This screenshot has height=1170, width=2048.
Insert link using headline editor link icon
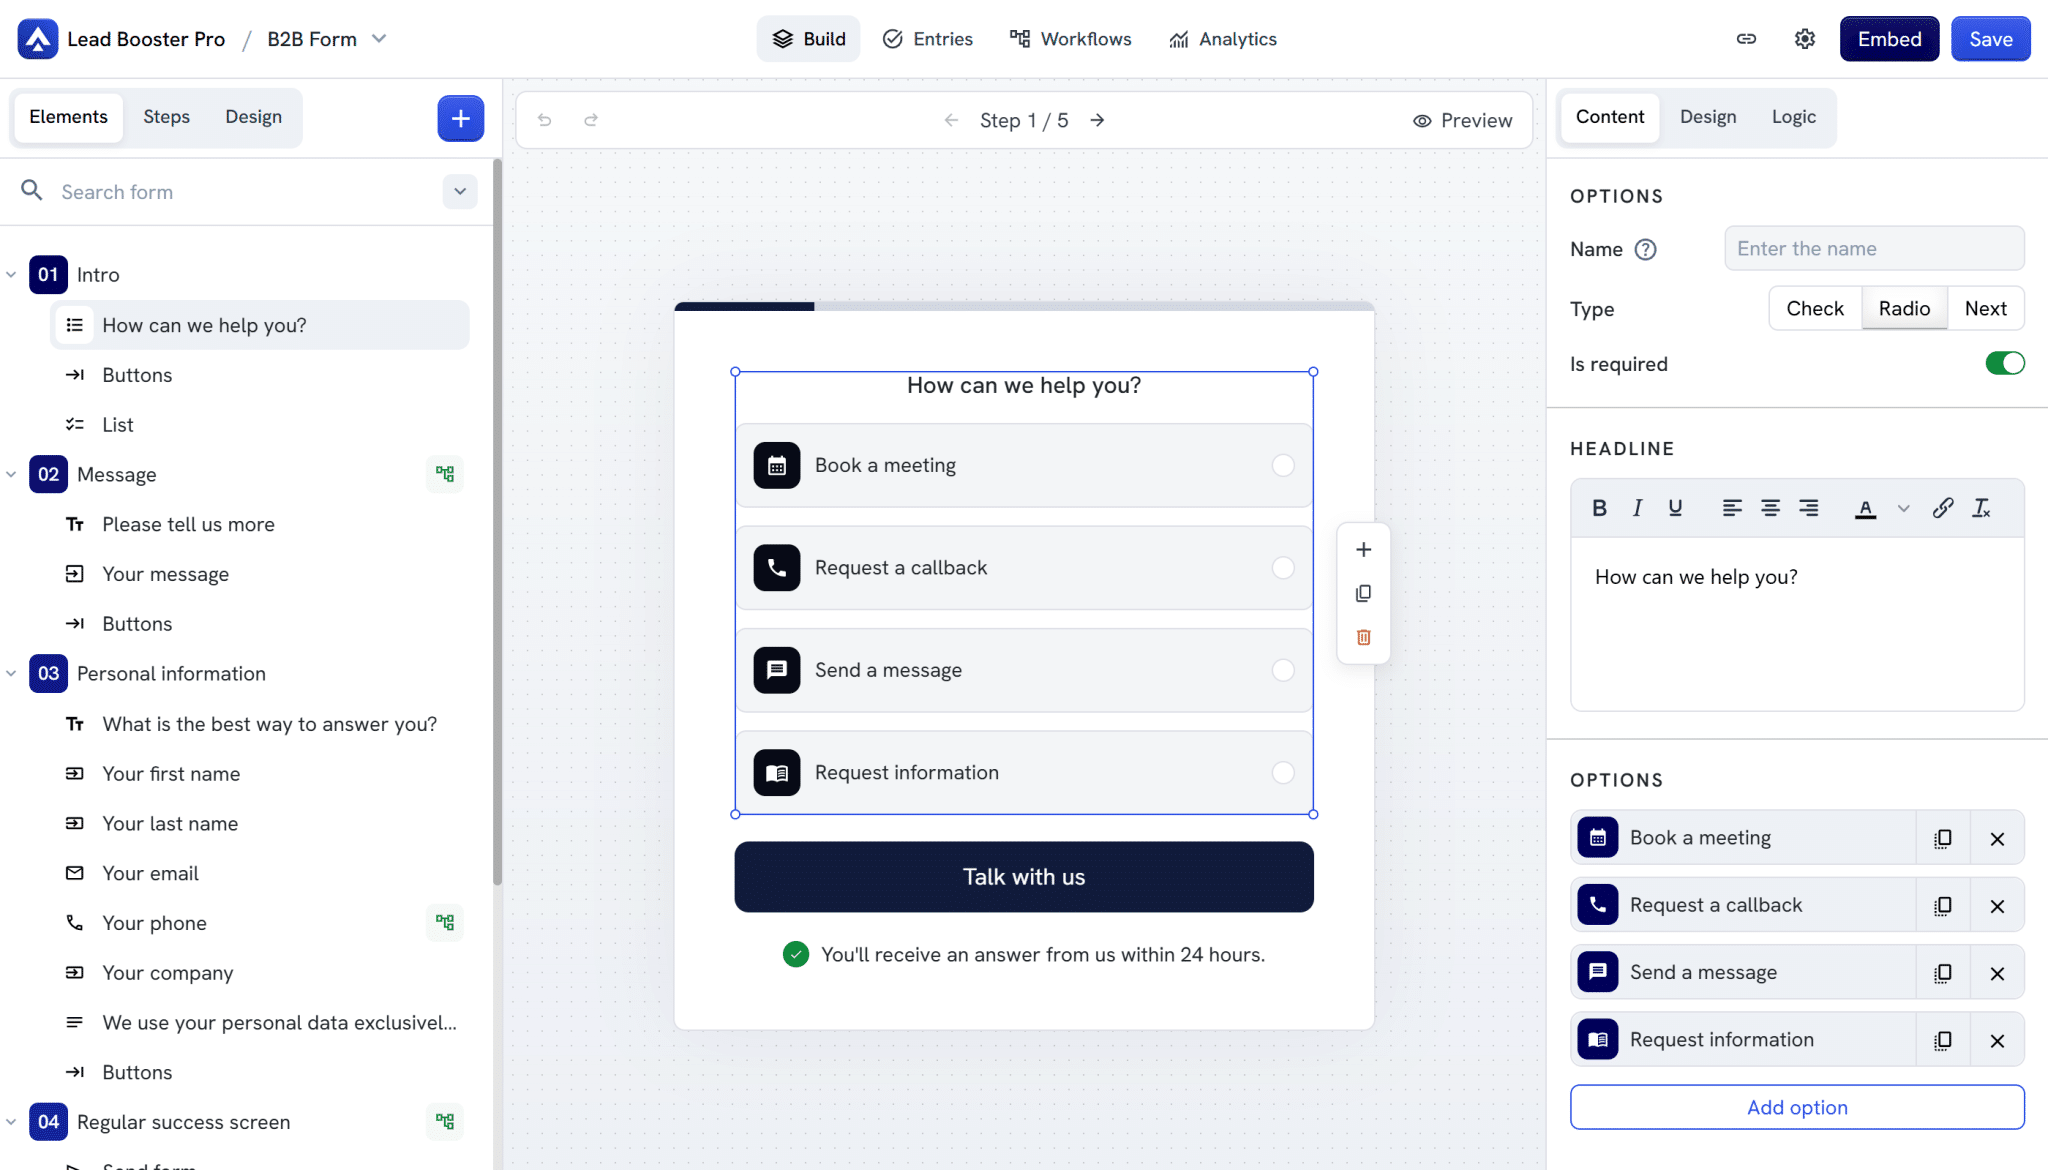(x=1942, y=508)
